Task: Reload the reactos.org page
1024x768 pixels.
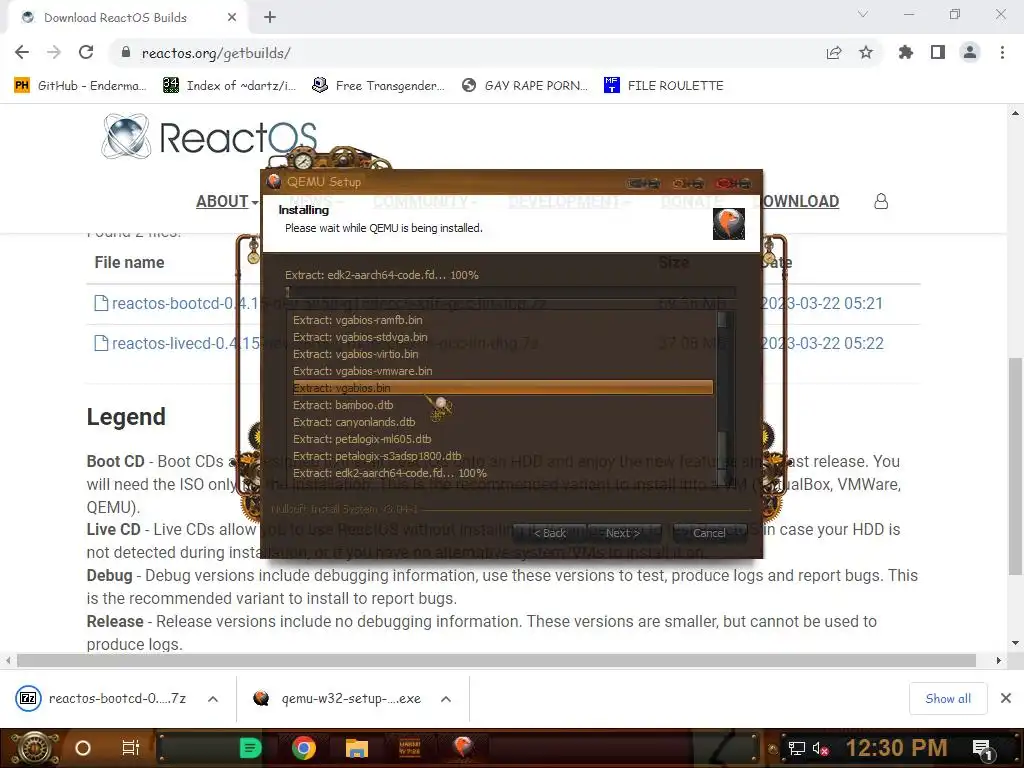Action: (x=86, y=52)
